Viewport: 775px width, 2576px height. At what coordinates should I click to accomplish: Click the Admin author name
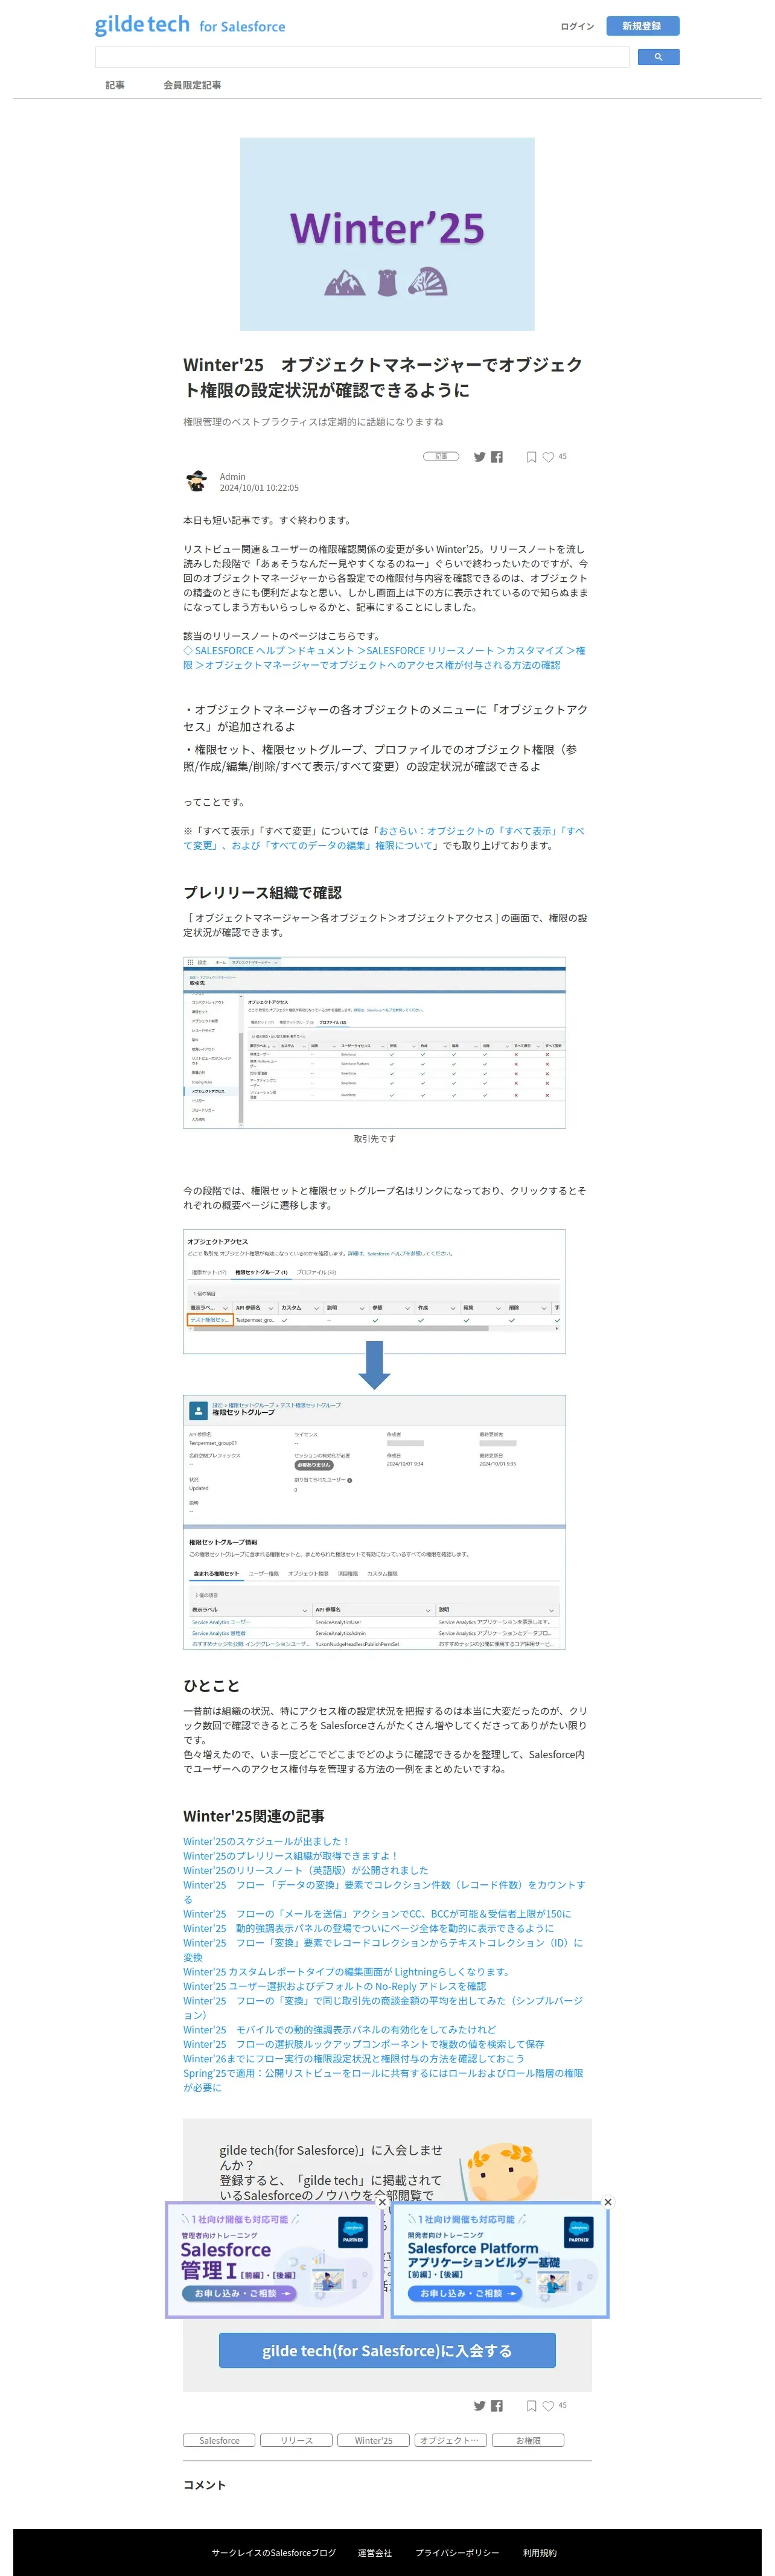[232, 476]
